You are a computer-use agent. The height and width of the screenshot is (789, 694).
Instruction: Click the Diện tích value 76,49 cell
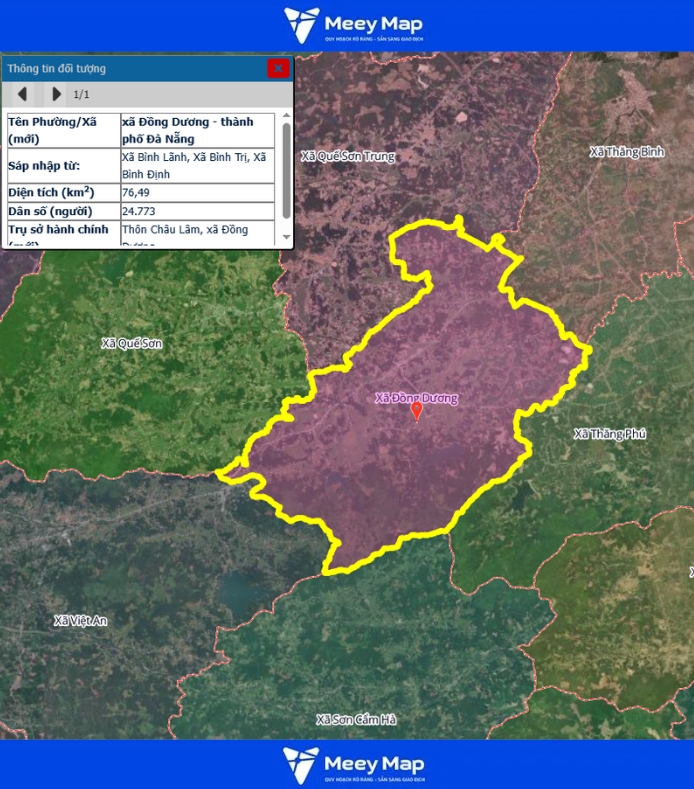[196, 192]
